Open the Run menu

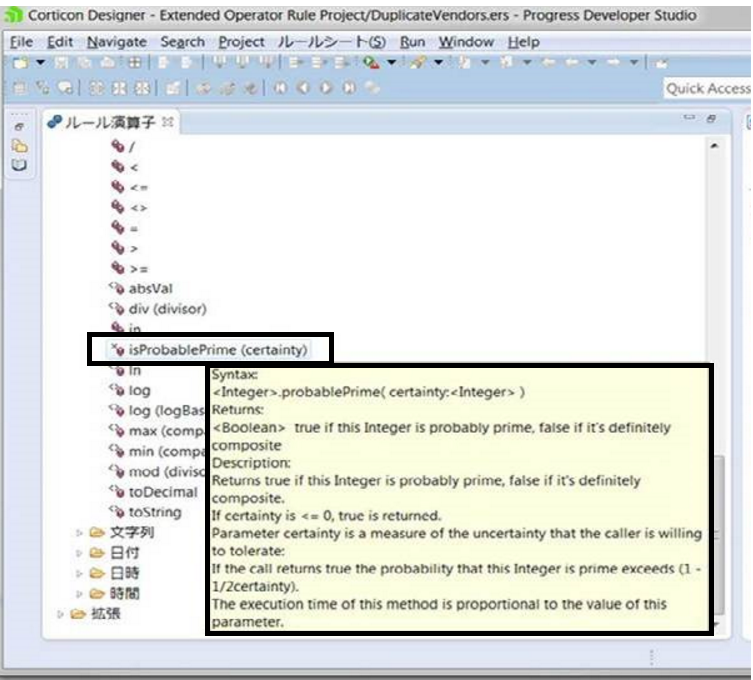(413, 42)
